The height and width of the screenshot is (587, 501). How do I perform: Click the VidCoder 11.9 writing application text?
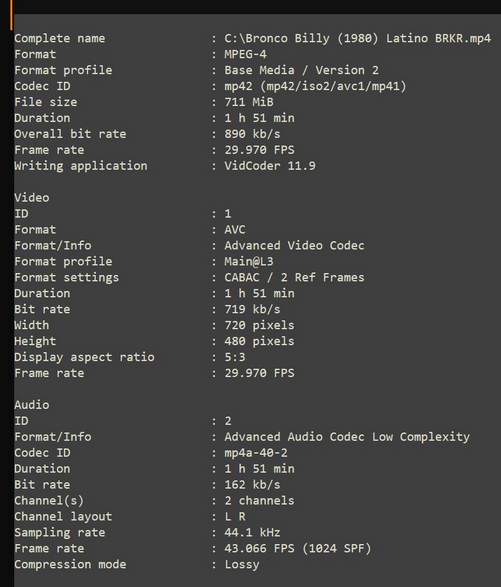tap(270, 166)
